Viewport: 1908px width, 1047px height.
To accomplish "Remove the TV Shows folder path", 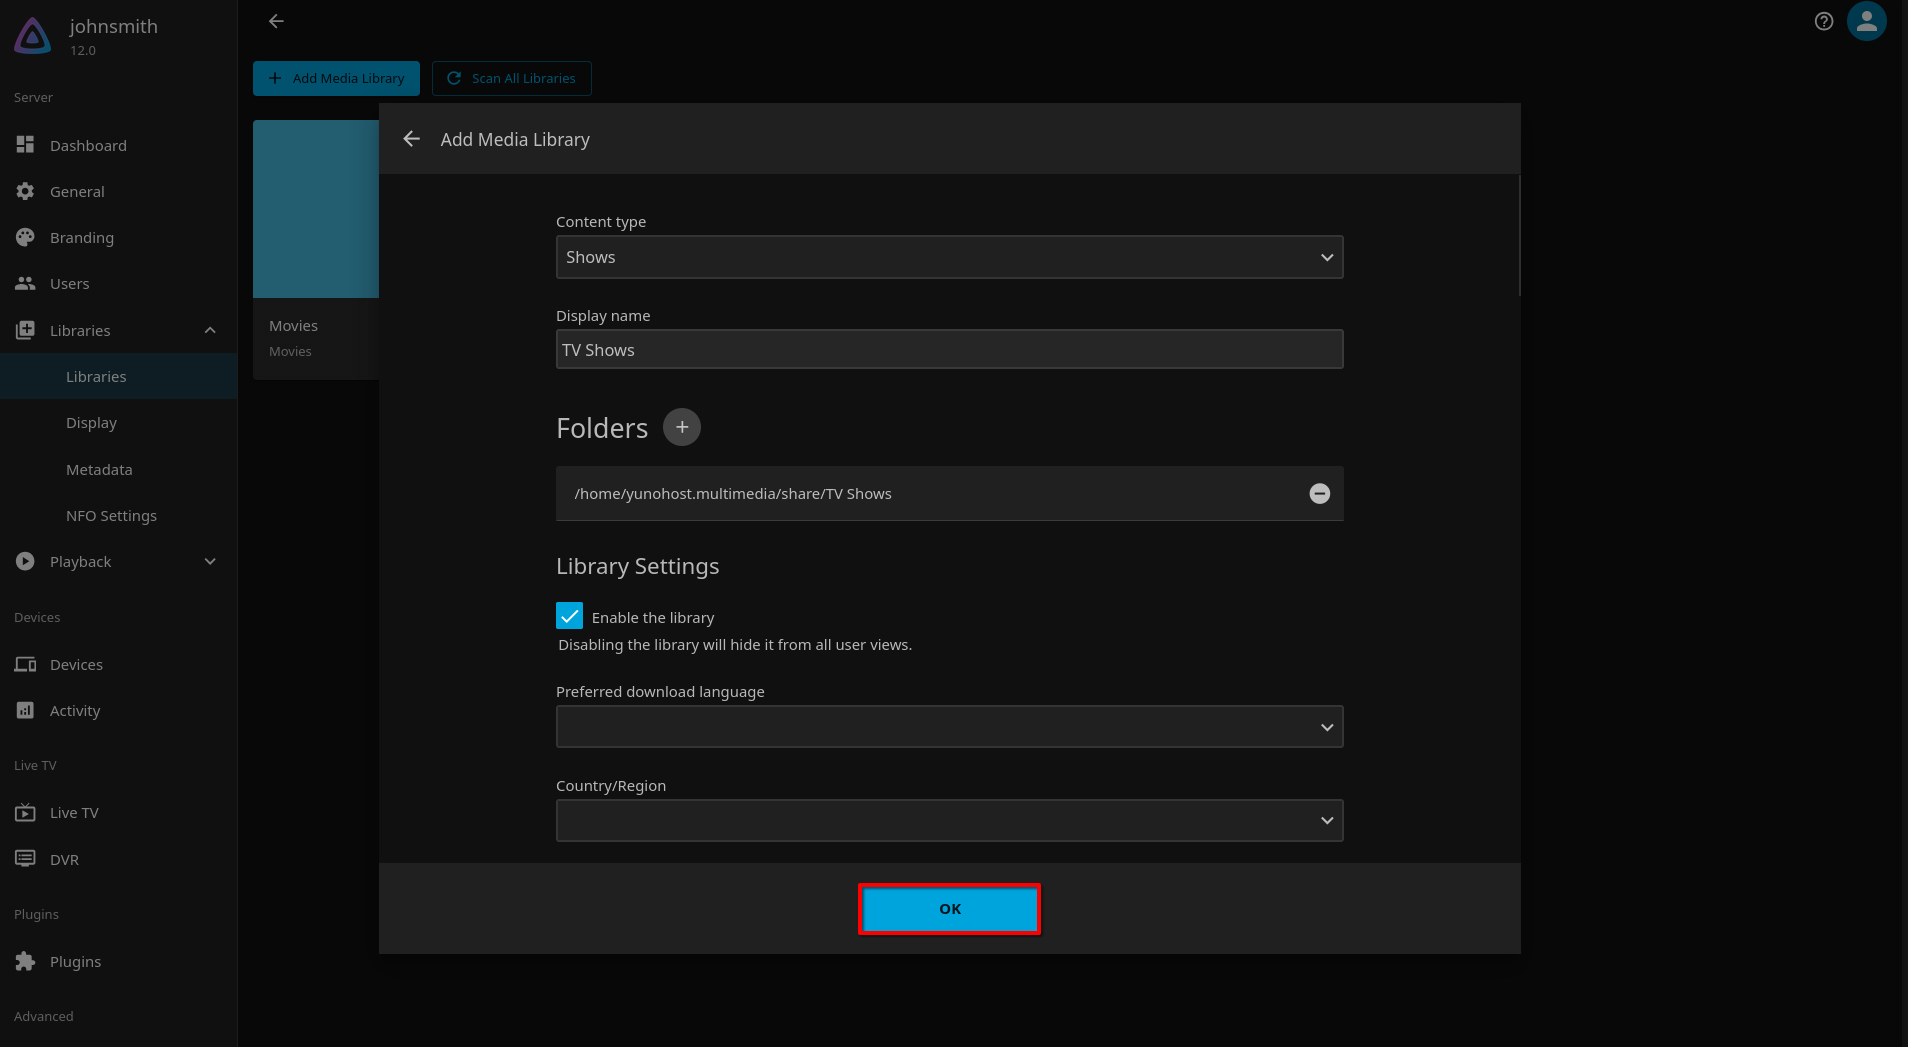I will 1320,494.
